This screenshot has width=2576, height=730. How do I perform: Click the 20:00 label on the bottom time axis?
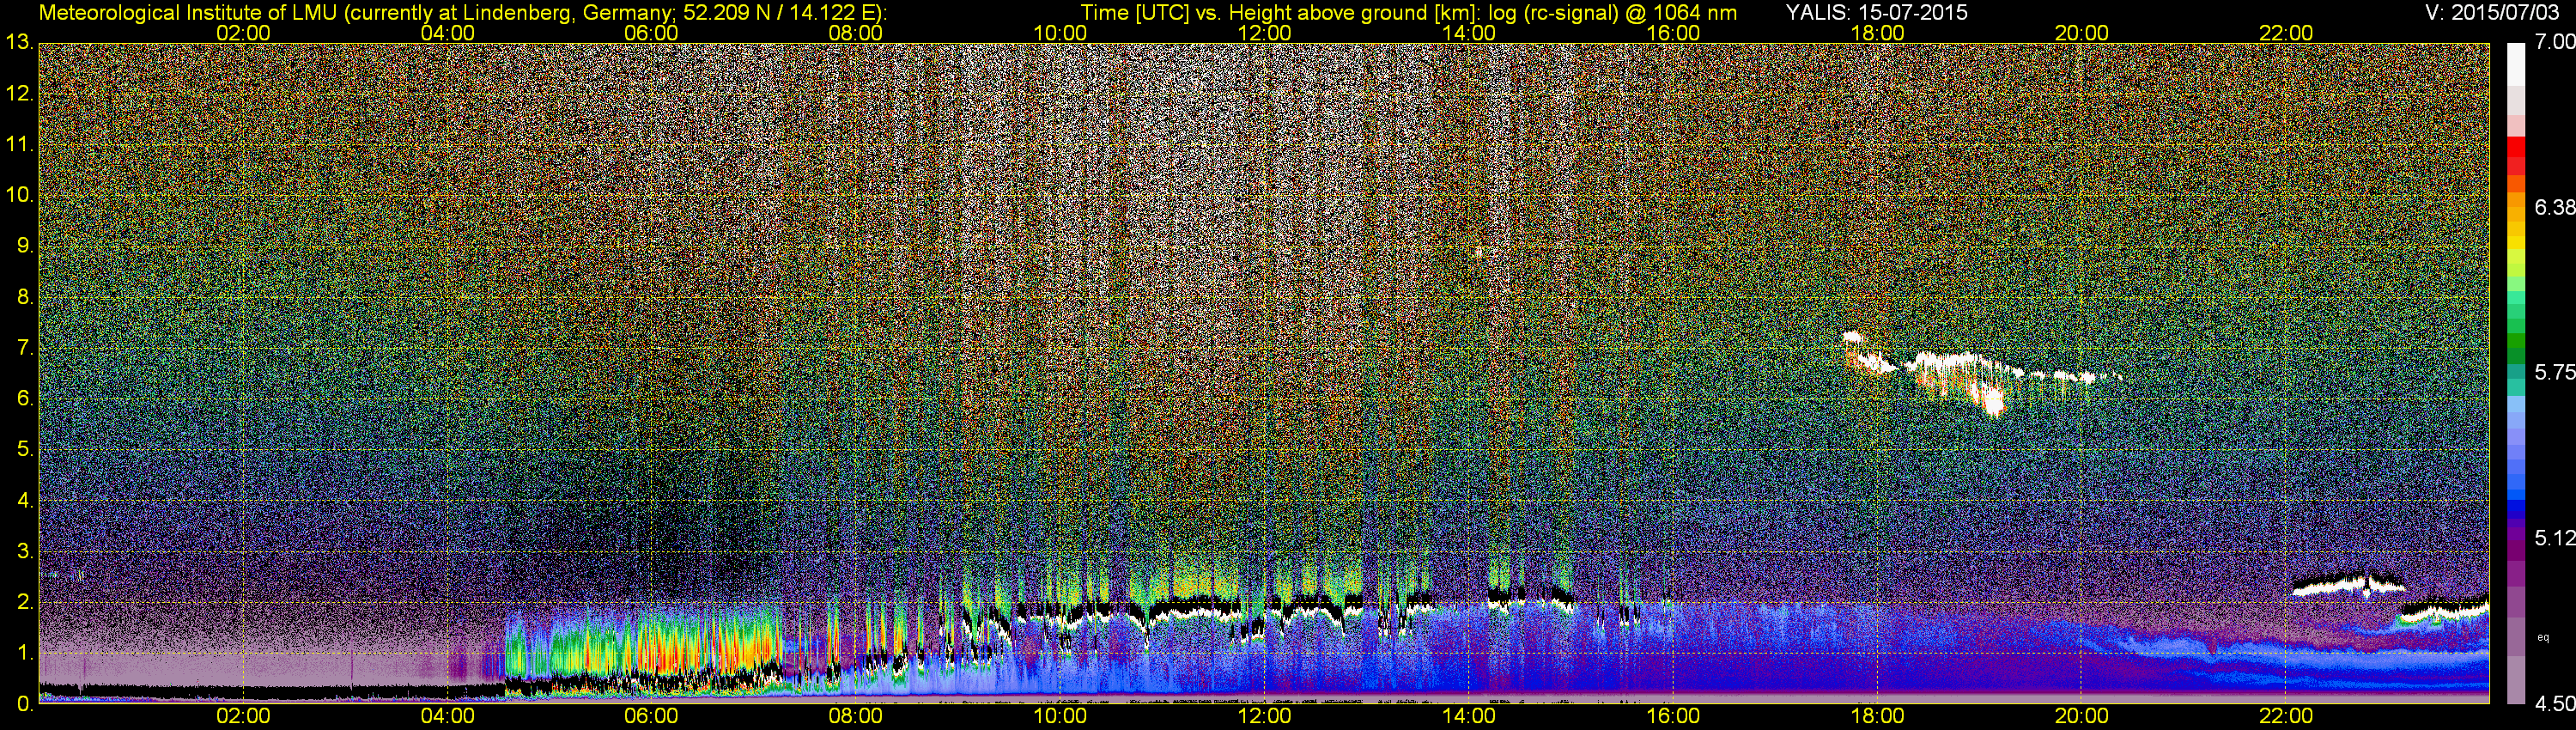click(2082, 716)
